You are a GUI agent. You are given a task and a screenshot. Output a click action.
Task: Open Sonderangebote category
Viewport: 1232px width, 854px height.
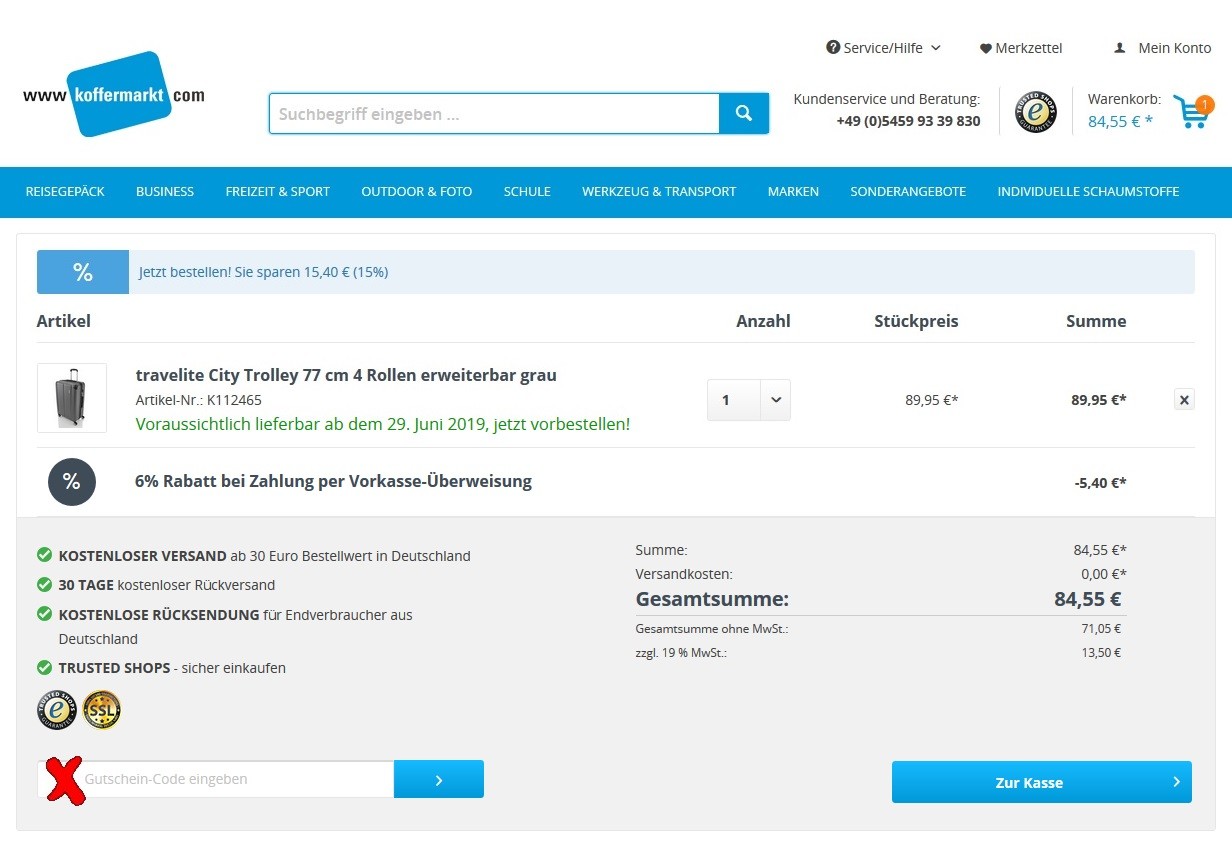coord(908,191)
